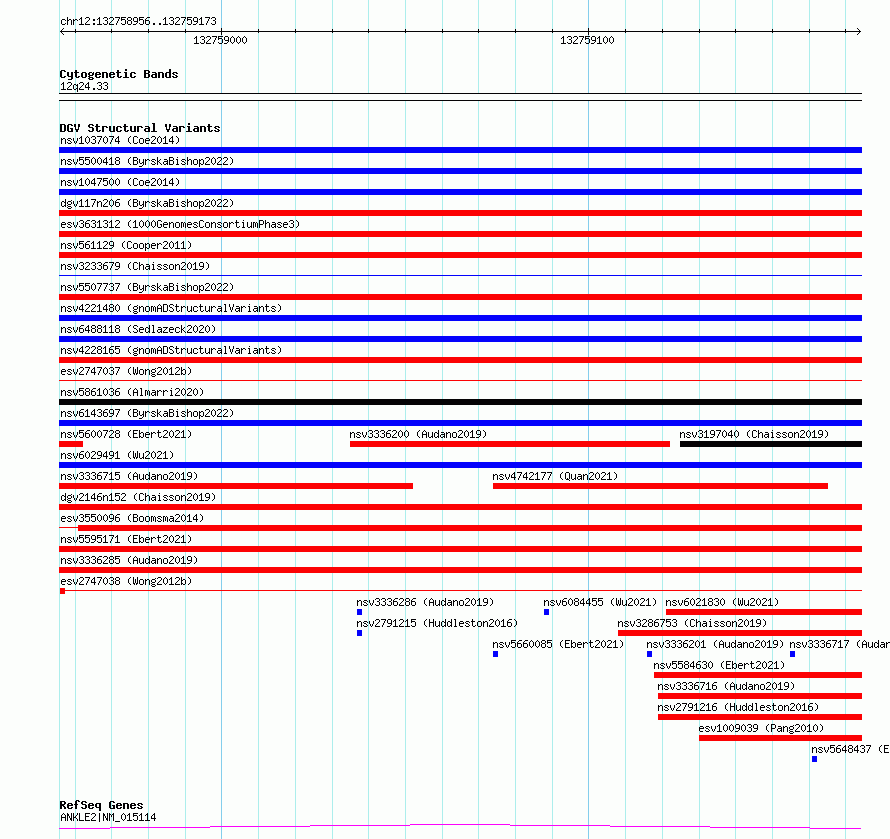Open nsv1047500 (Coe2014) variant
The height and width of the screenshot is (839, 890).
[460, 192]
